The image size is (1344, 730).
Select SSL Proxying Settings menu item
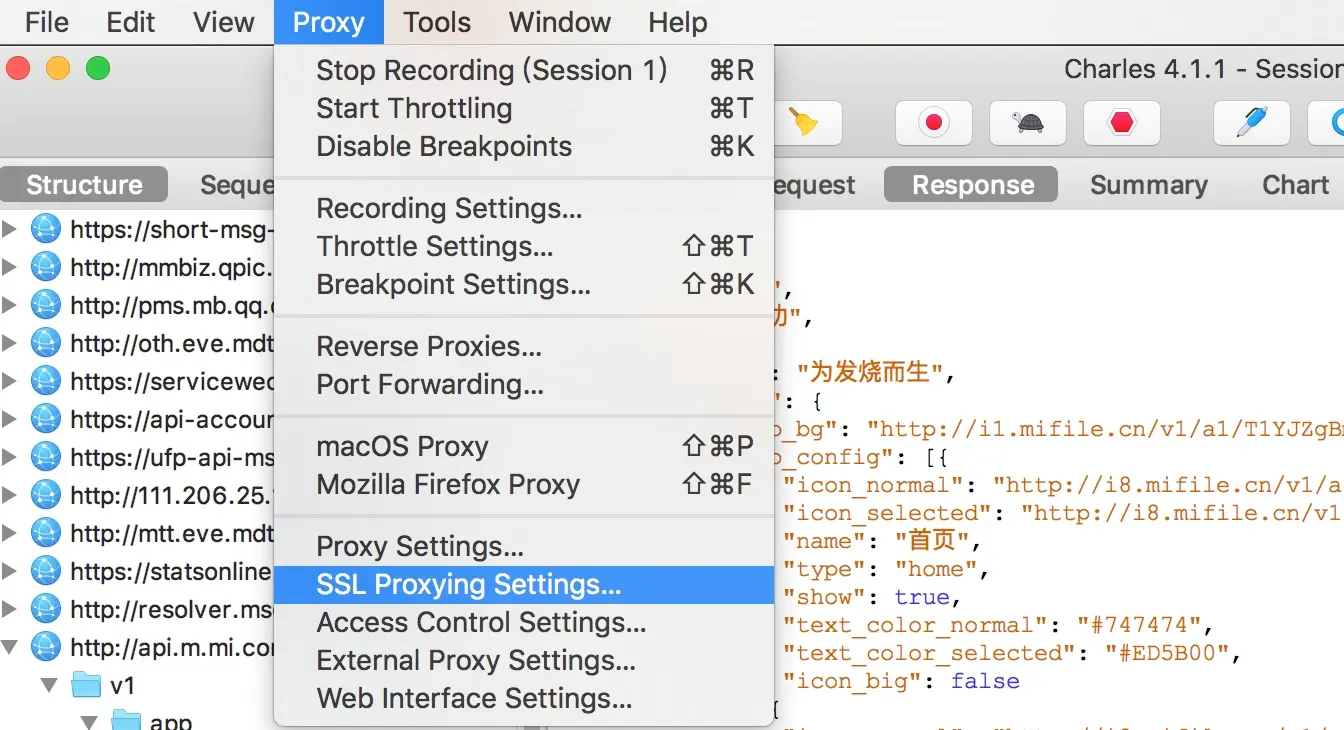[524, 584]
